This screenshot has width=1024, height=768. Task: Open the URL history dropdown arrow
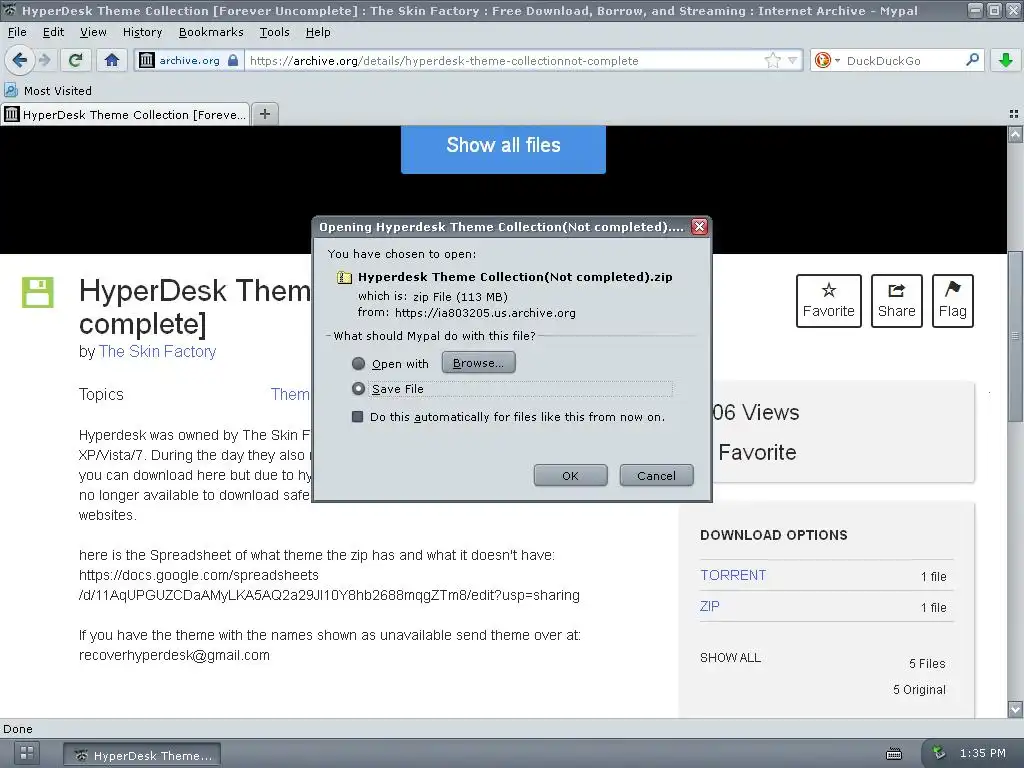[792, 60]
